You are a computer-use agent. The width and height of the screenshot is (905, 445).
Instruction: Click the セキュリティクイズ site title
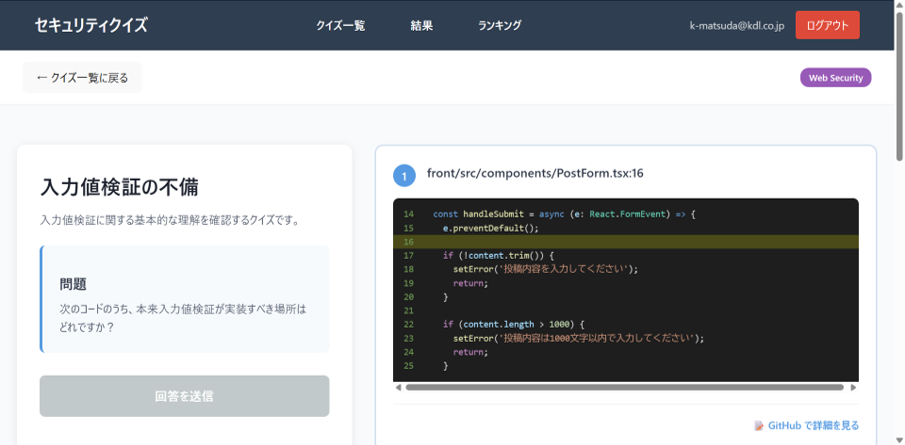90,26
